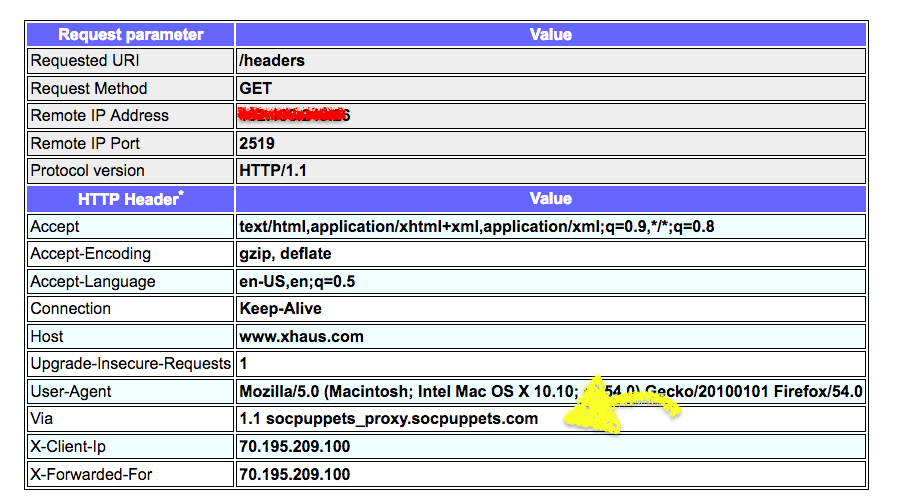Click the X-Forwarded-For value '70.195.209.100'

[x=550, y=474]
